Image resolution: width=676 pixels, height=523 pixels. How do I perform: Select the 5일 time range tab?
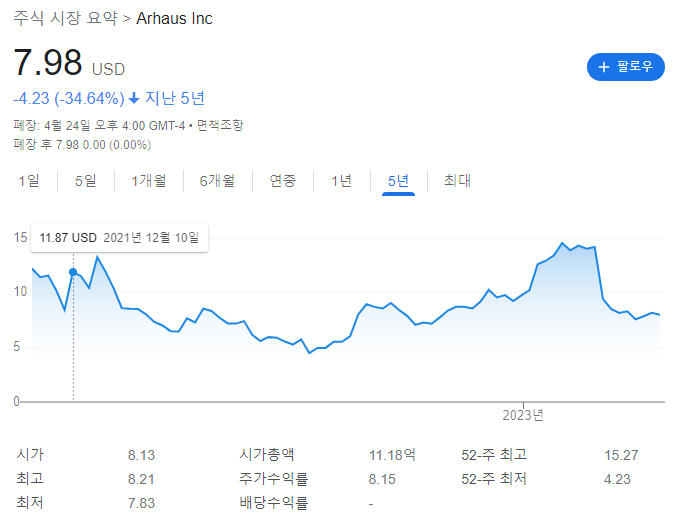(86, 181)
